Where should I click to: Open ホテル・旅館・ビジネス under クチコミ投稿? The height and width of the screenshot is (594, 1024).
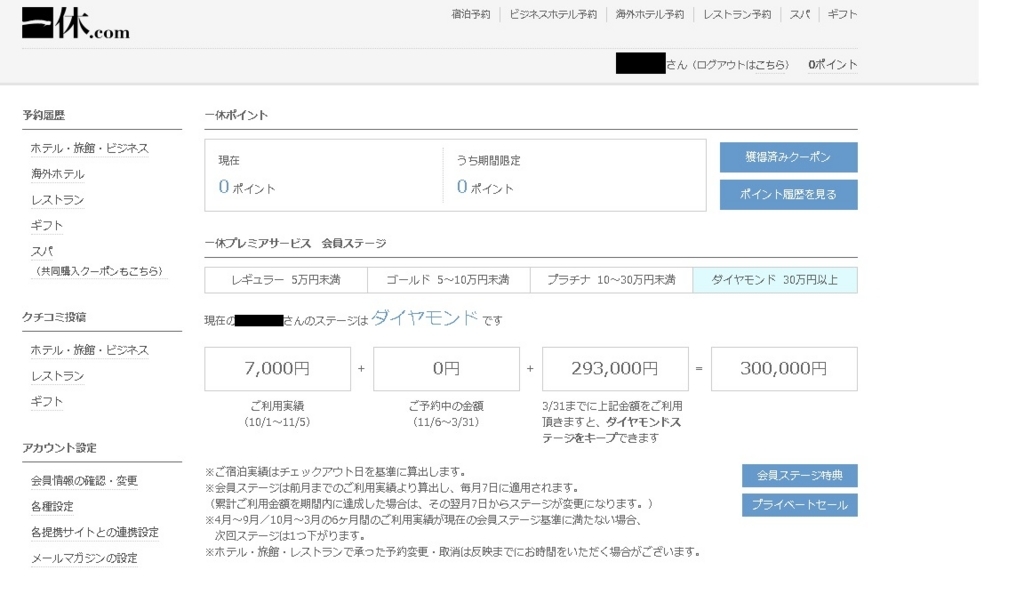coord(89,350)
